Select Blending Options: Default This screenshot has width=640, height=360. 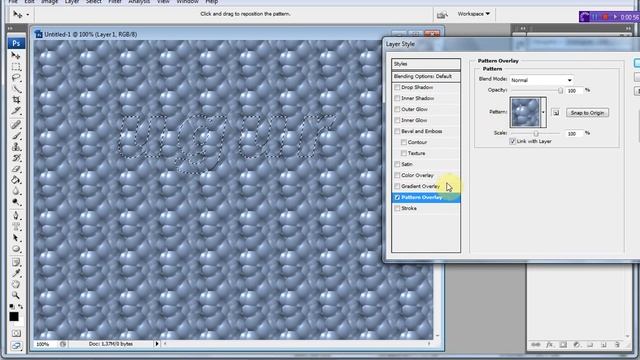tap(426, 76)
